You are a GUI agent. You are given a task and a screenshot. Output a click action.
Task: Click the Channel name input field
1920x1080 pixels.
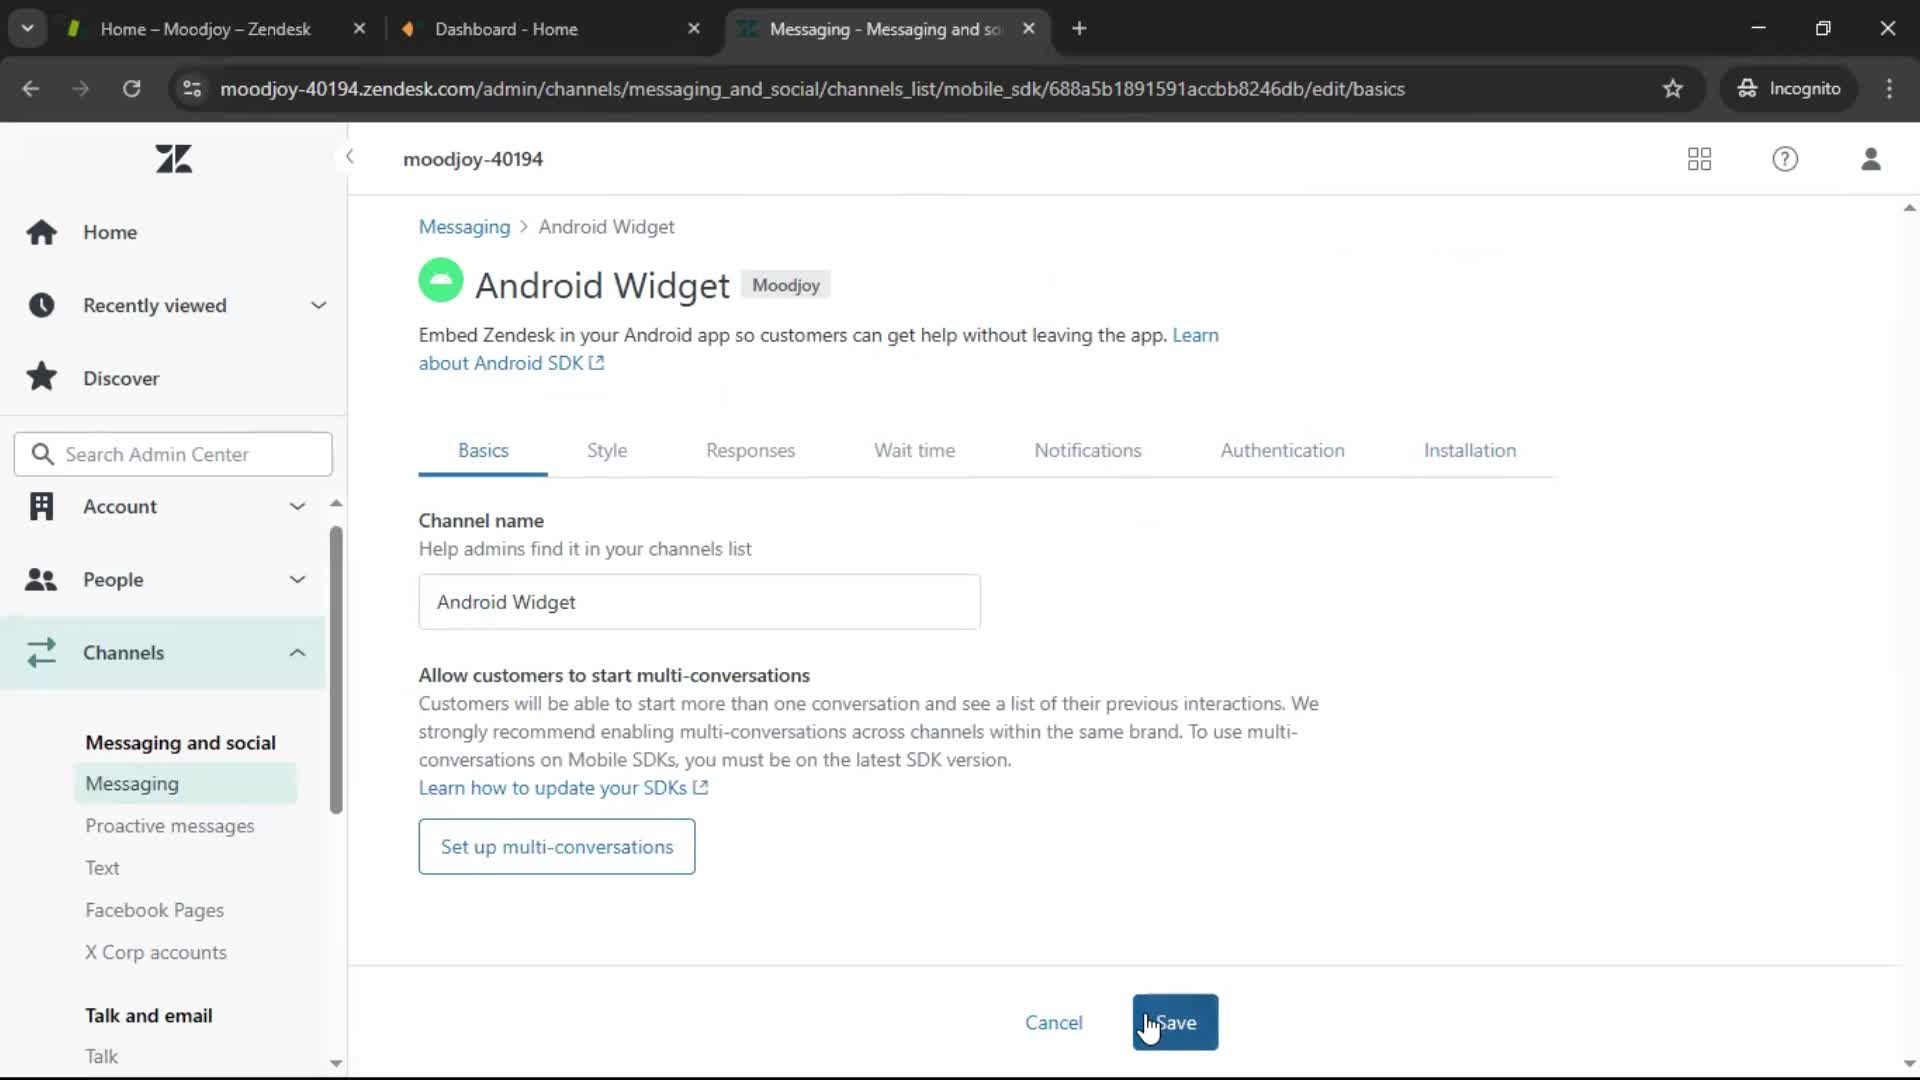point(699,602)
